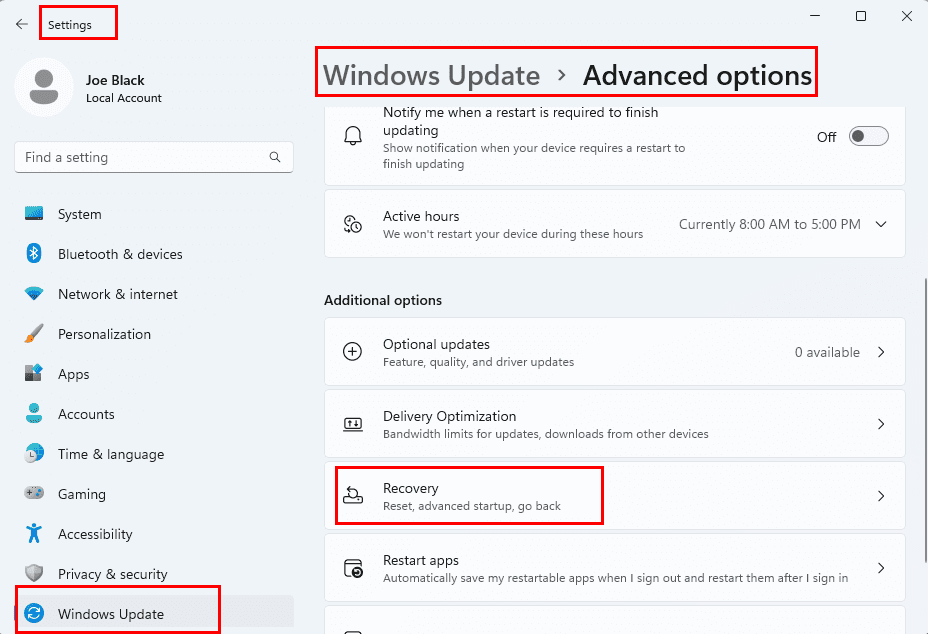Click the Windows Update breadcrumb link
This screenshot has width=928, height=634.
tap(431, 75)
